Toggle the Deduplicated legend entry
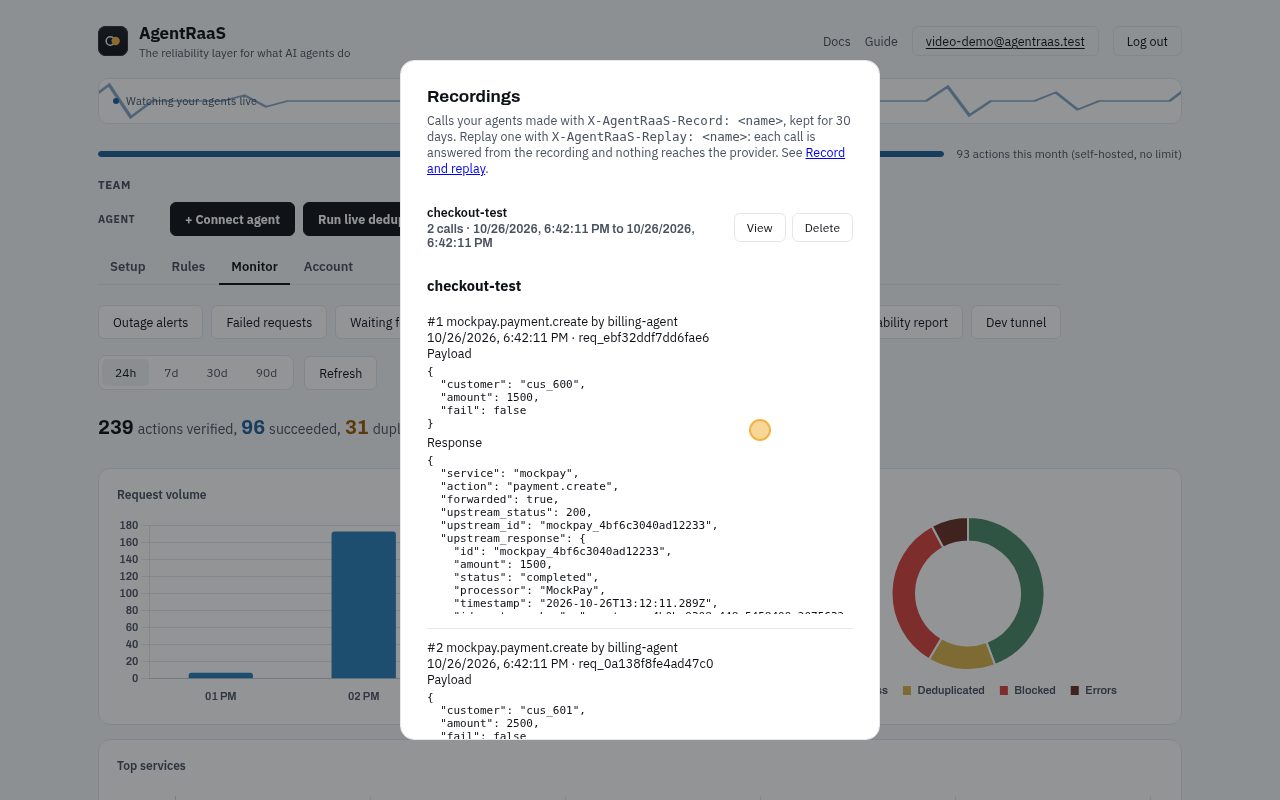1280x800 pixels. pos(943,690)
